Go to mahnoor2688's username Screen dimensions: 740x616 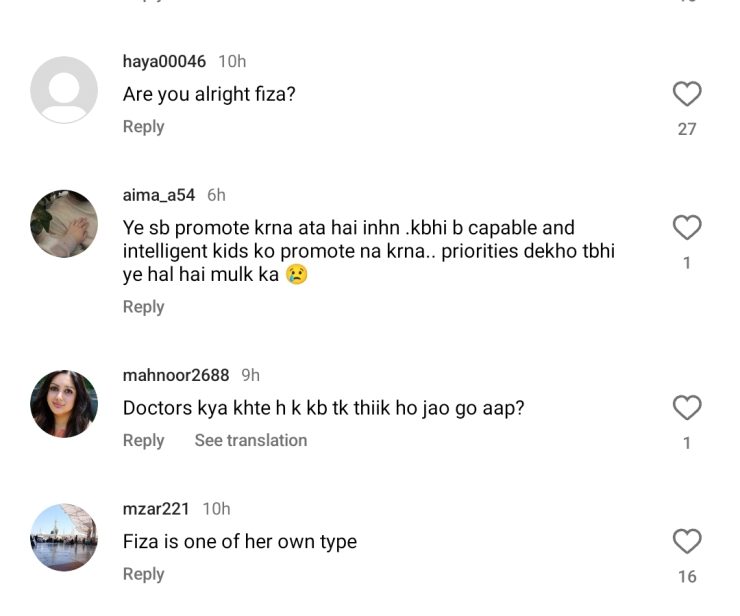coord(176,375)
